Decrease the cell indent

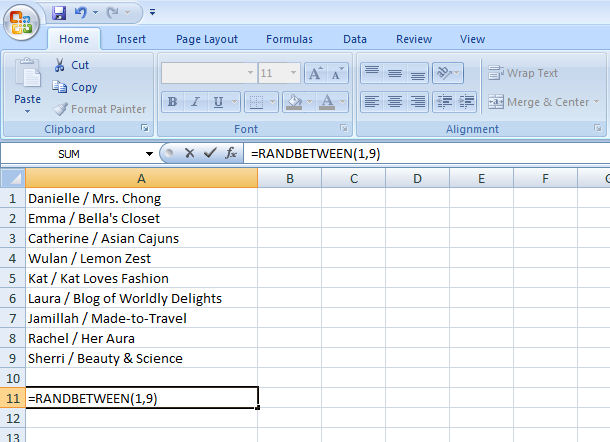tap(444, 102)
